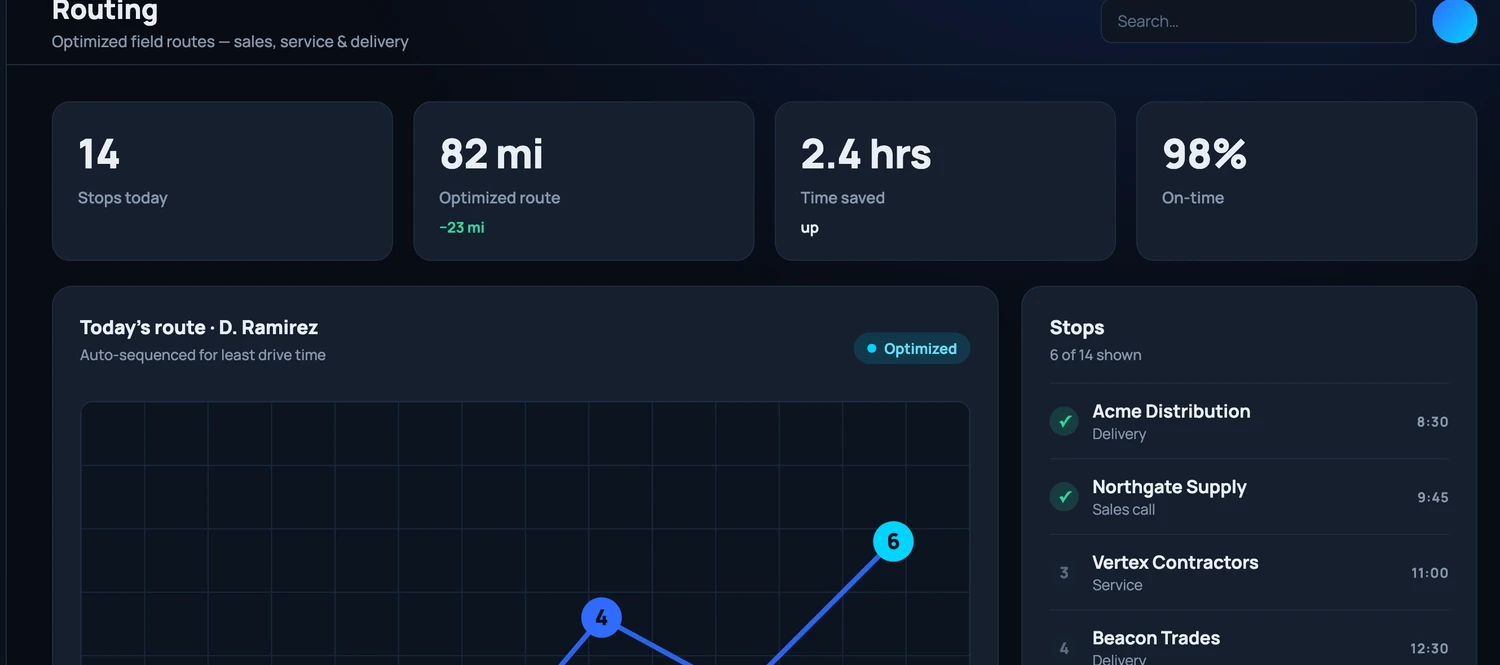The width and height of the screenshot is (1500, 665).
Task: Open the 2.4 hrs Time saved card
Action: pos(945,181)
